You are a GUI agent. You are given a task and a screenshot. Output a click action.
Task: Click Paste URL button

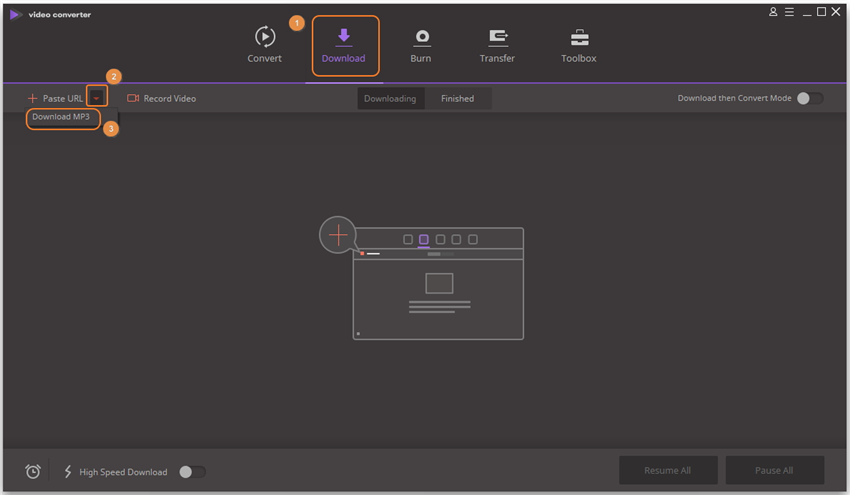point(55,98)
